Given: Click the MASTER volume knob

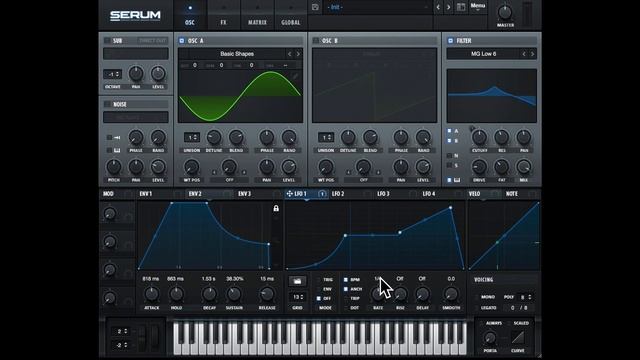Looking at the screenshot, I should click(505, 12).
